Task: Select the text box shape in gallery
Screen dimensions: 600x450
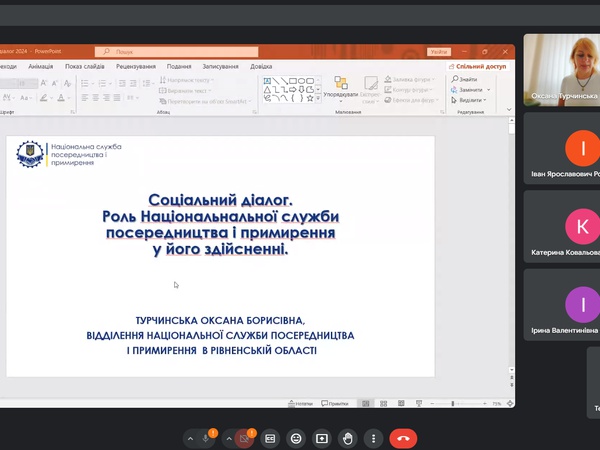Action: tap(267, 81)
